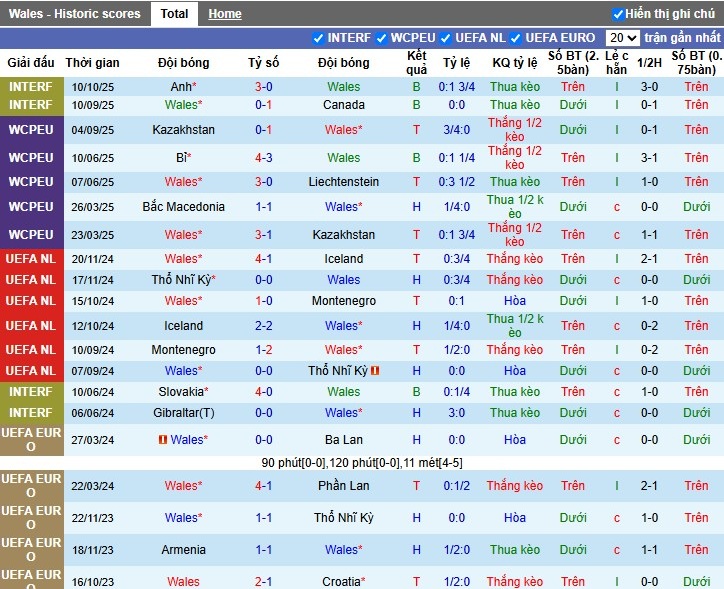Screen dimensions: 724x589
Task: Click the 3-0 score of Anh vs Wales
Action: point(264,87)
